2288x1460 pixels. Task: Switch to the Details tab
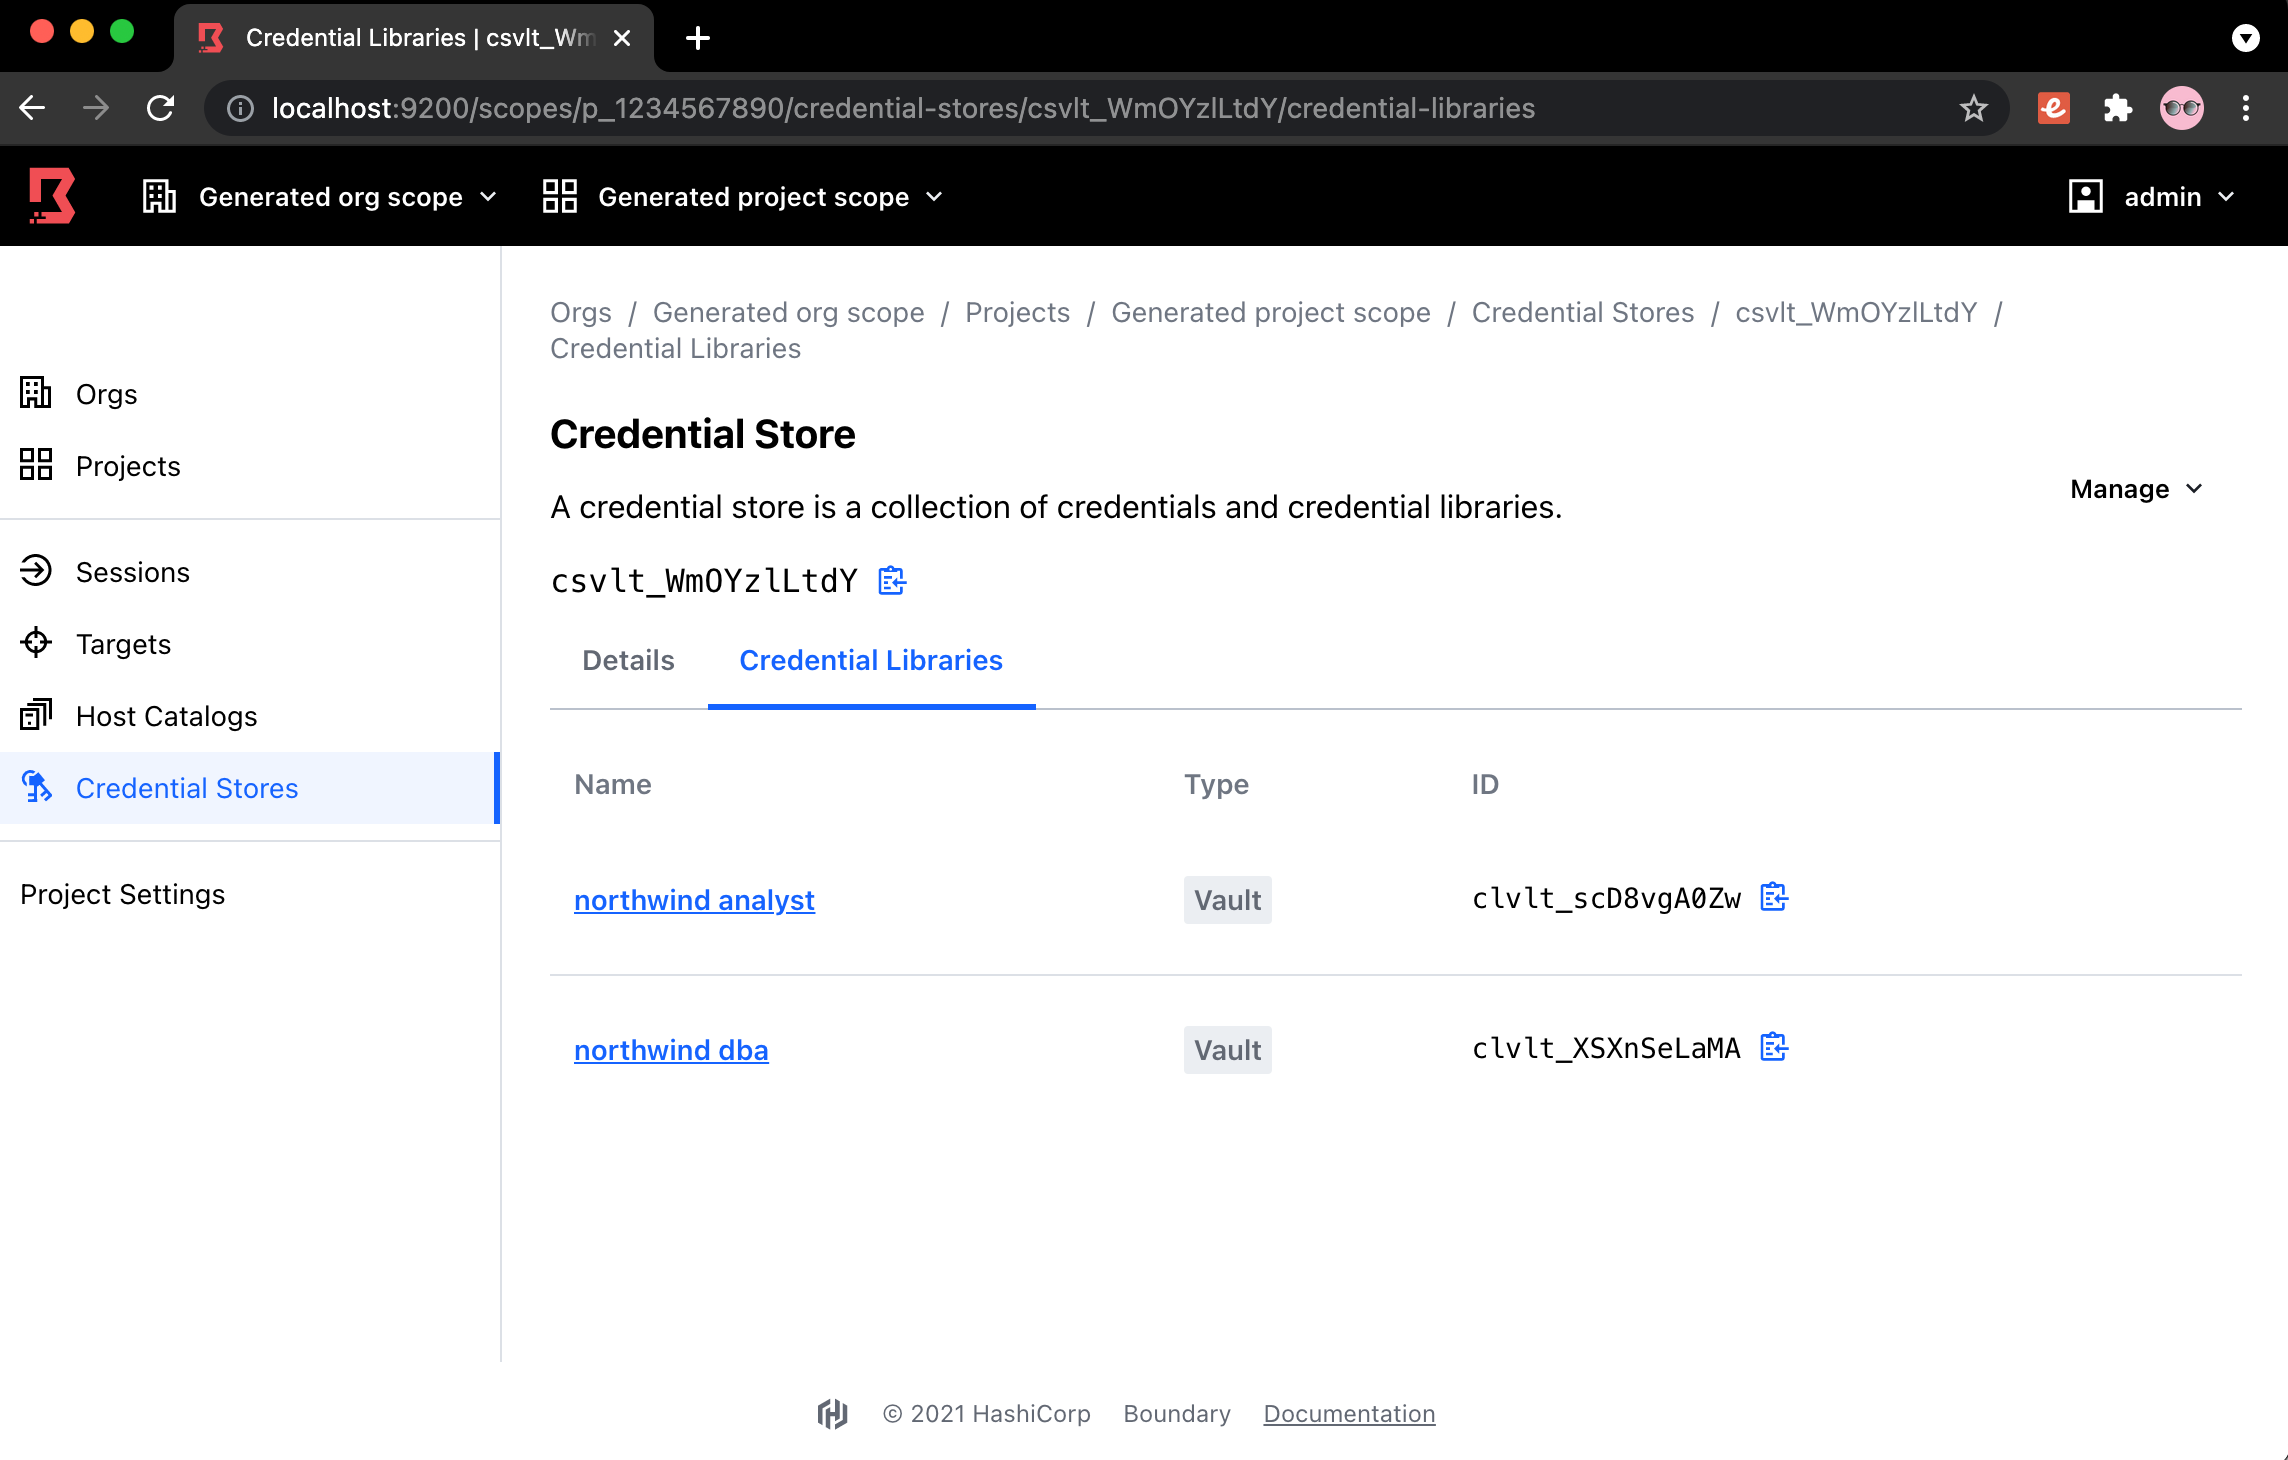(x=628, y=660)
